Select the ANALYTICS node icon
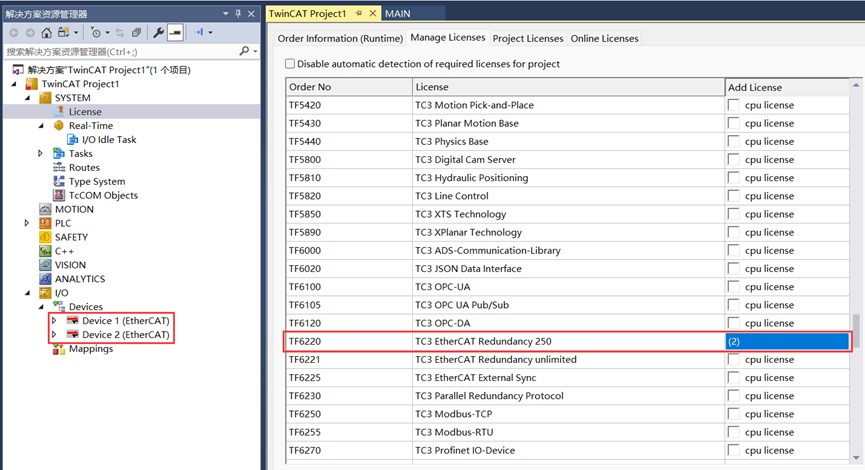 (x=45, y=279)
